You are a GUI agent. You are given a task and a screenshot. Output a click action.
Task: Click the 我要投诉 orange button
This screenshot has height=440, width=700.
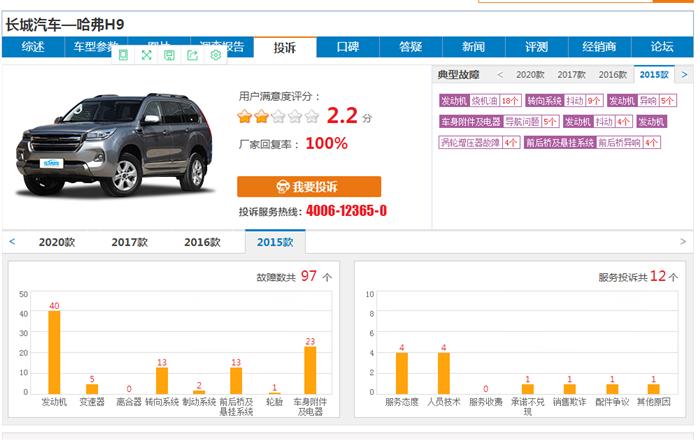tap(309, 187)
